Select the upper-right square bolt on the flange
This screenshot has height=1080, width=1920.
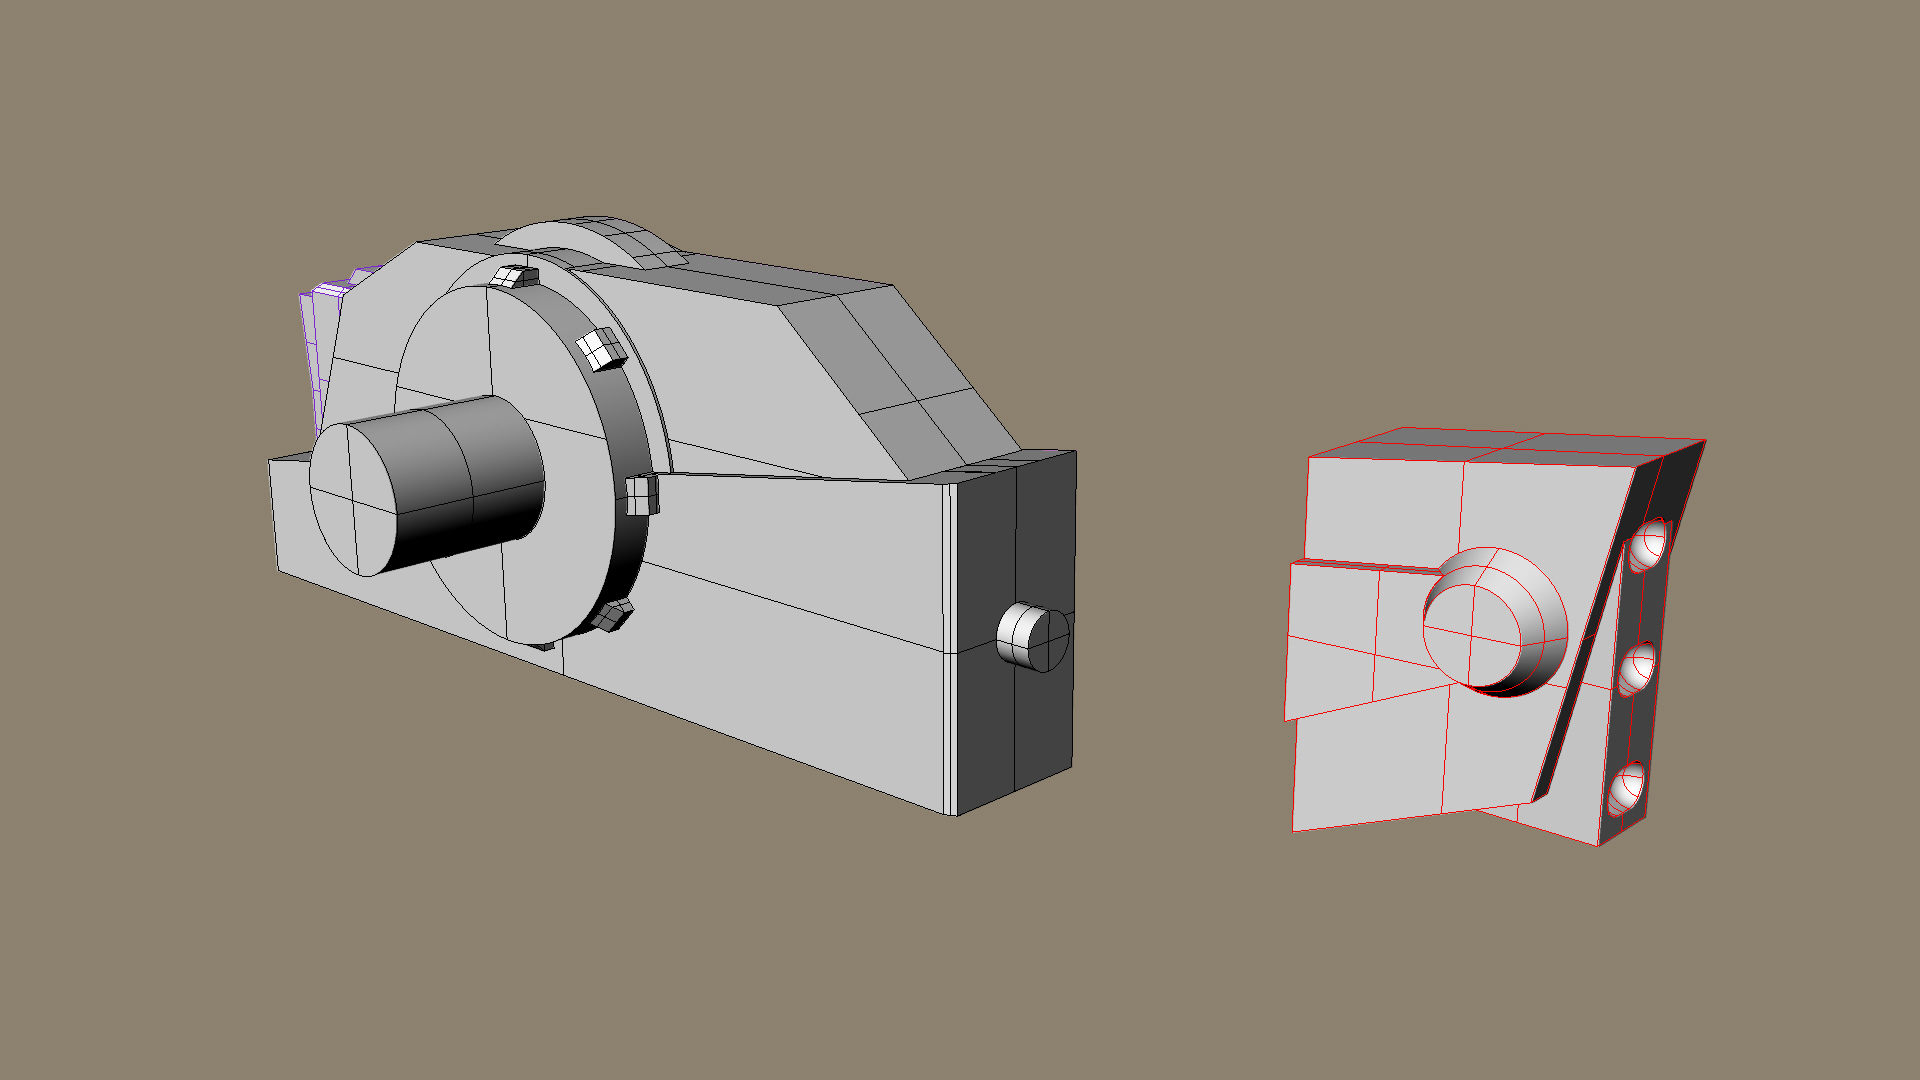click(601, 348)
